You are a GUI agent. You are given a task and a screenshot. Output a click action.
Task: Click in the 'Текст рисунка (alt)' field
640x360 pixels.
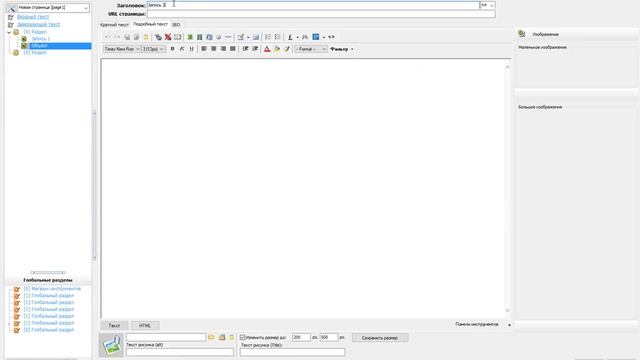180,352
